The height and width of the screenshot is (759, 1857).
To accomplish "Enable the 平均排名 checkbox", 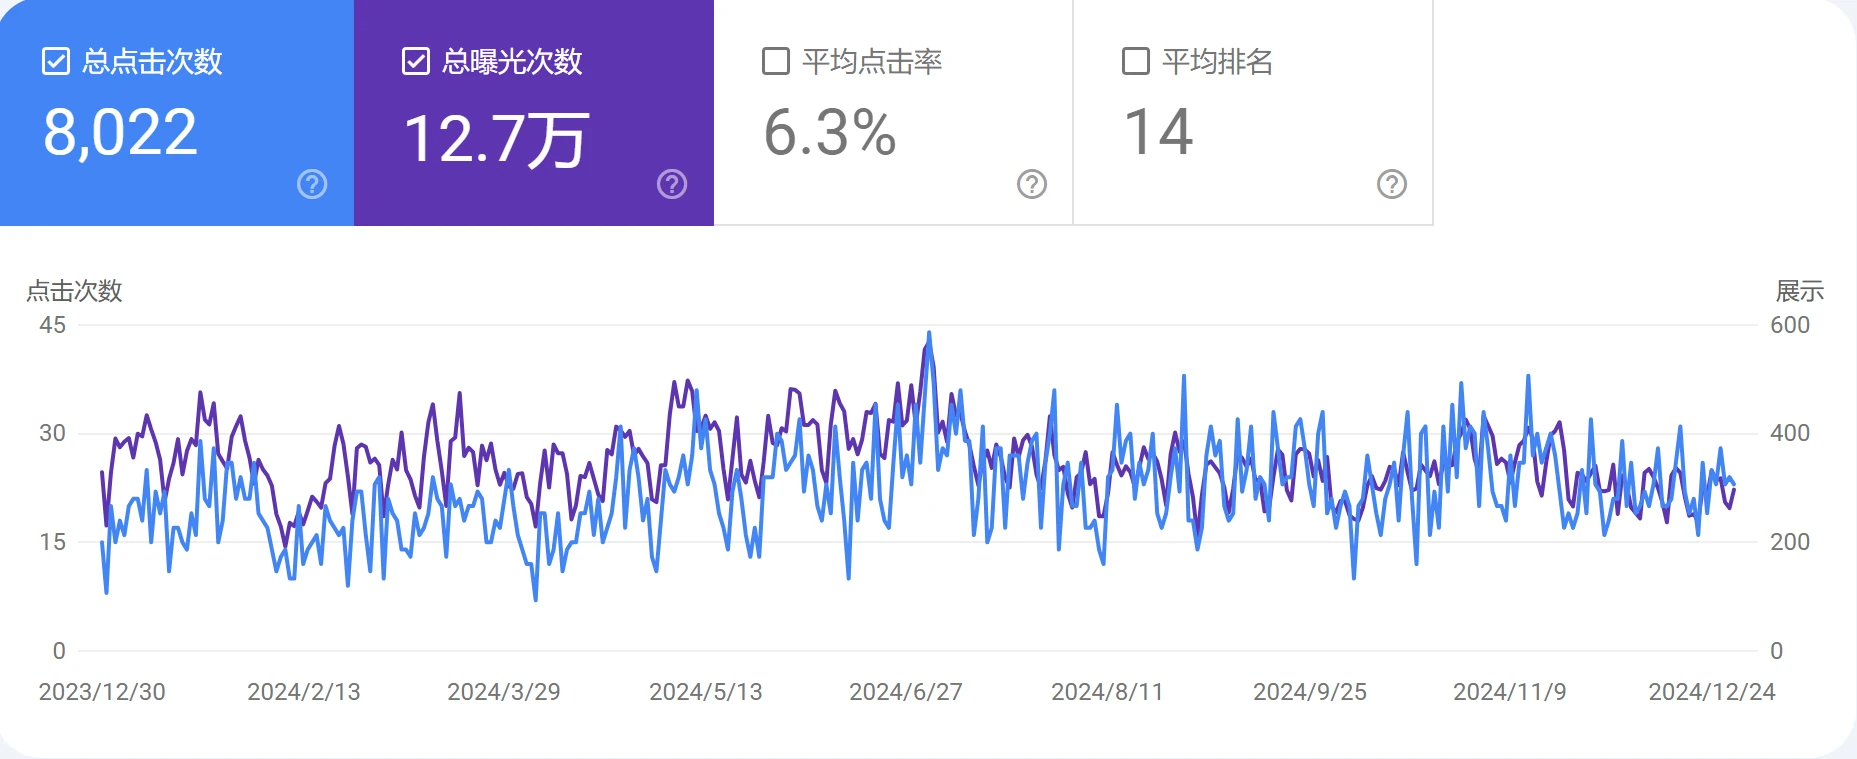I will (x=1136, y=62).
